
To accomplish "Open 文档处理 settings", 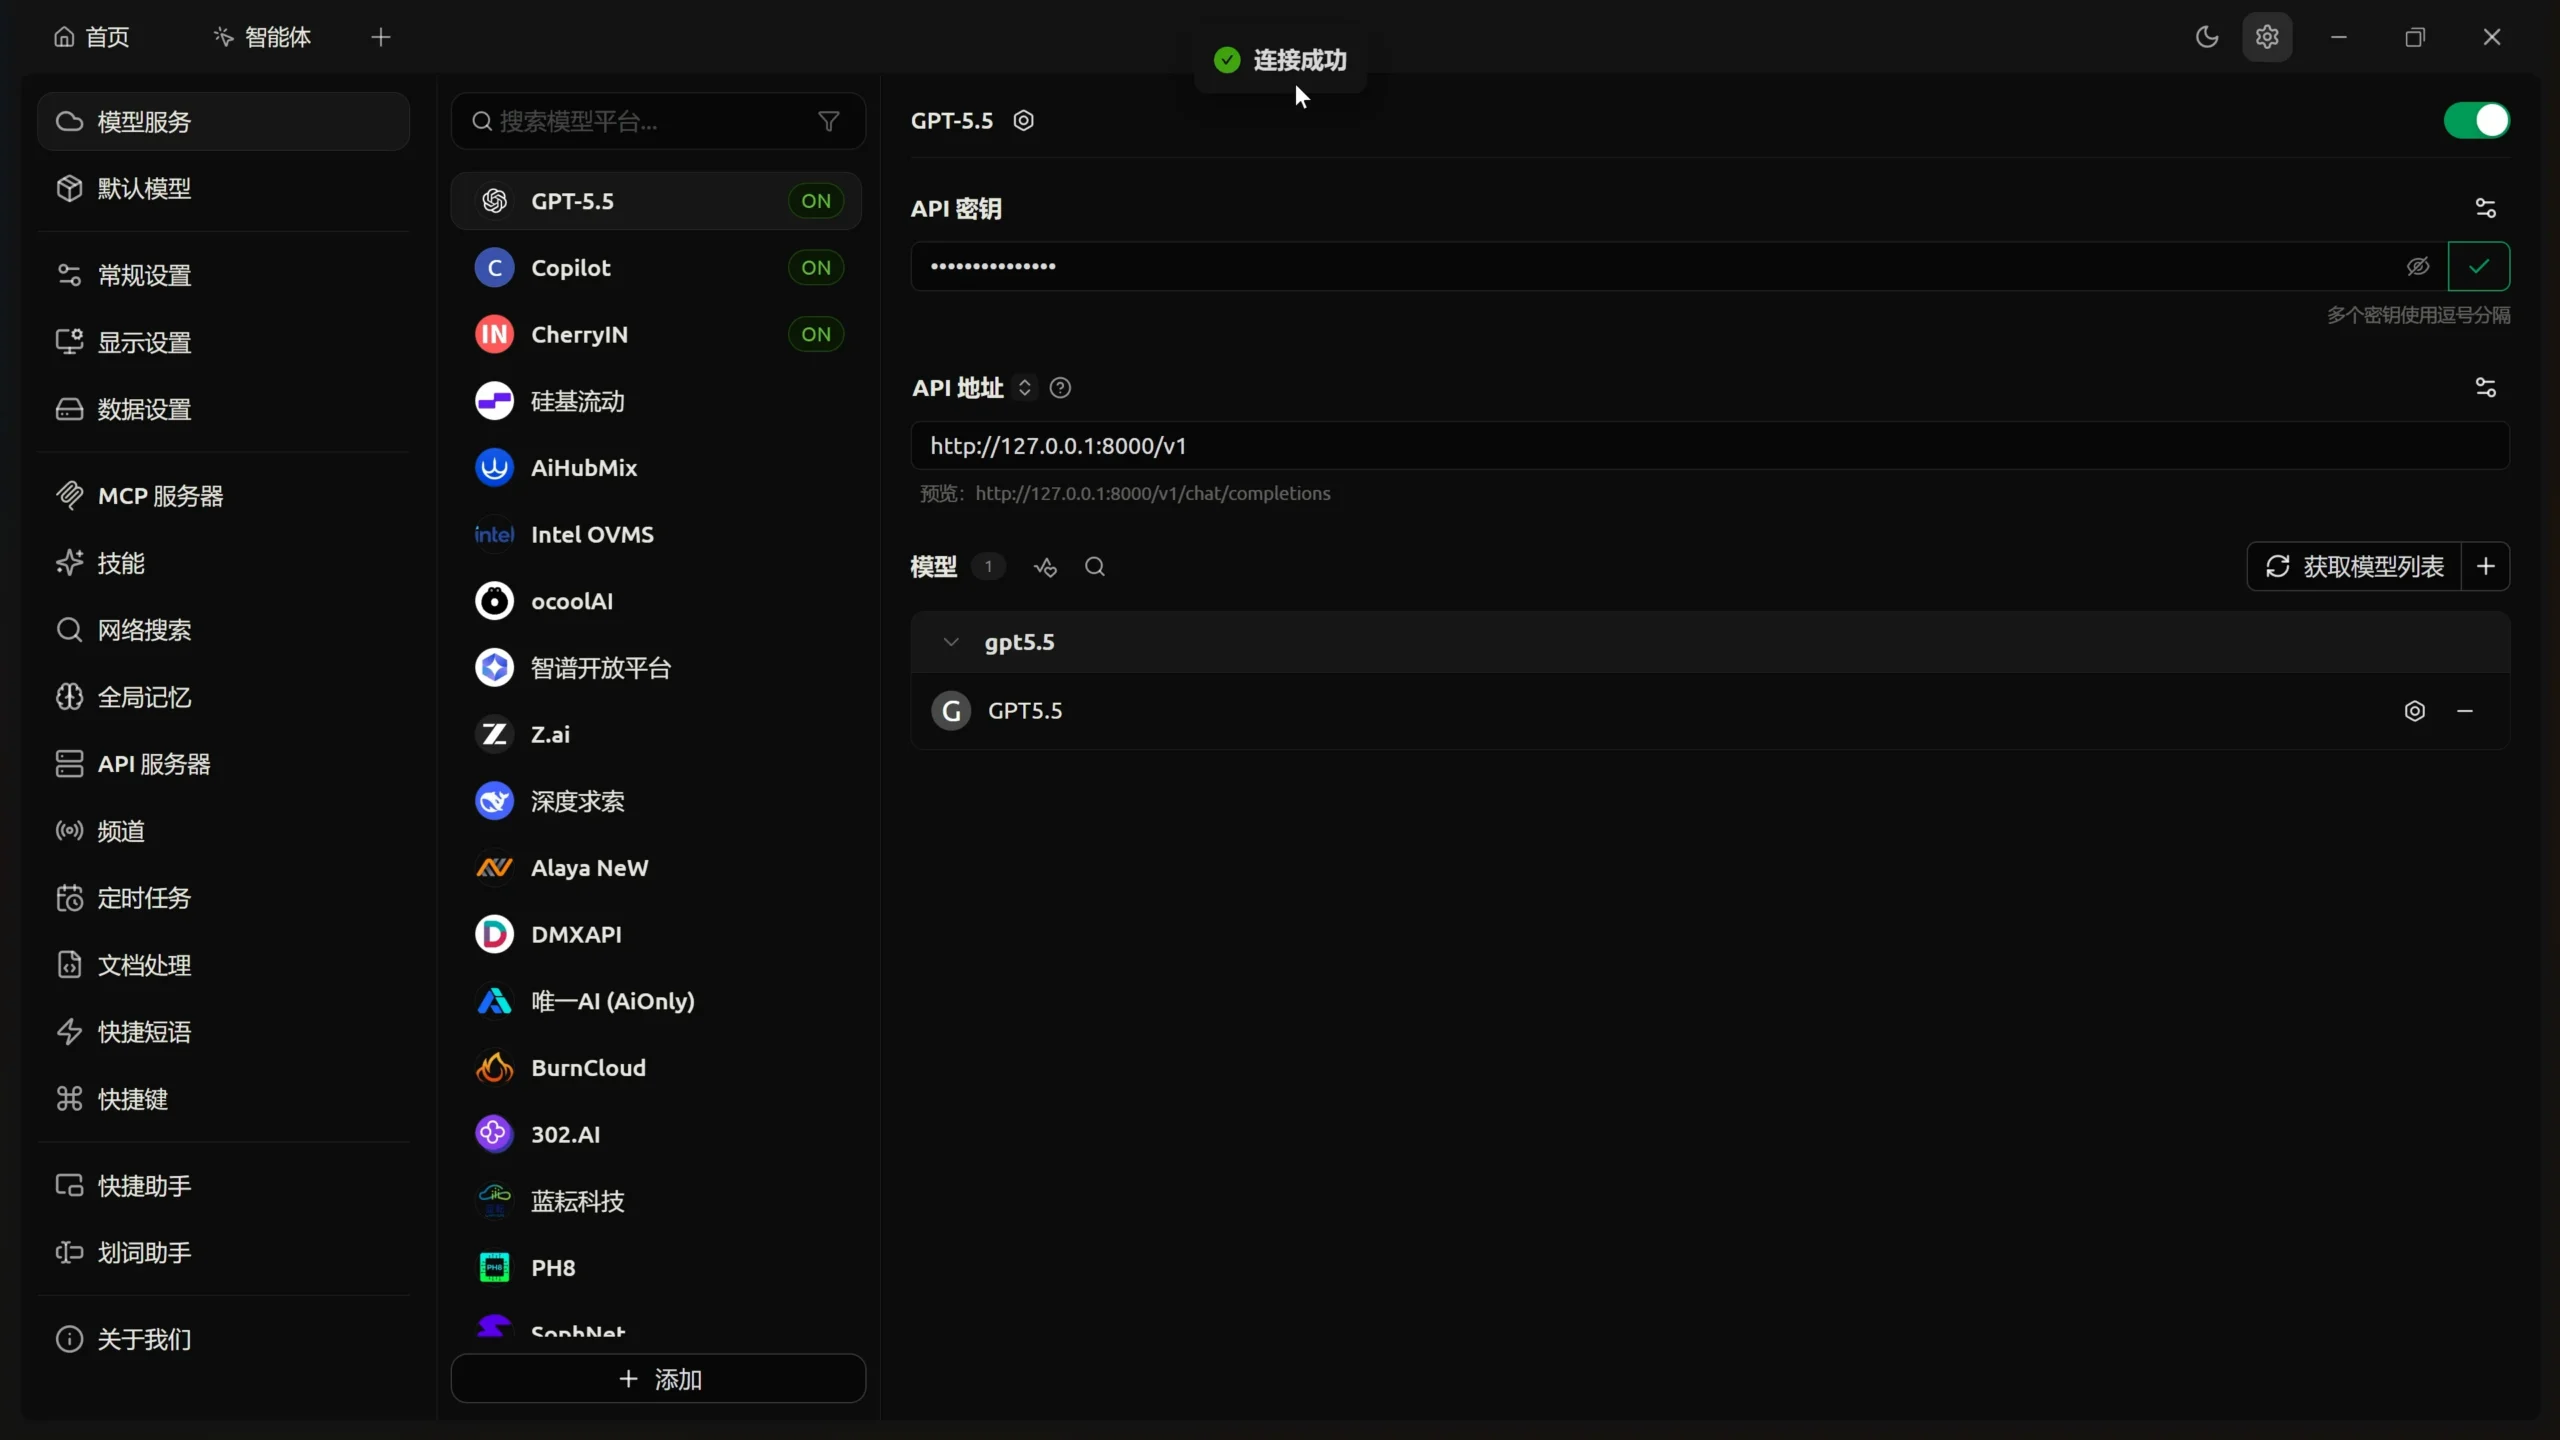I will 223,965.
